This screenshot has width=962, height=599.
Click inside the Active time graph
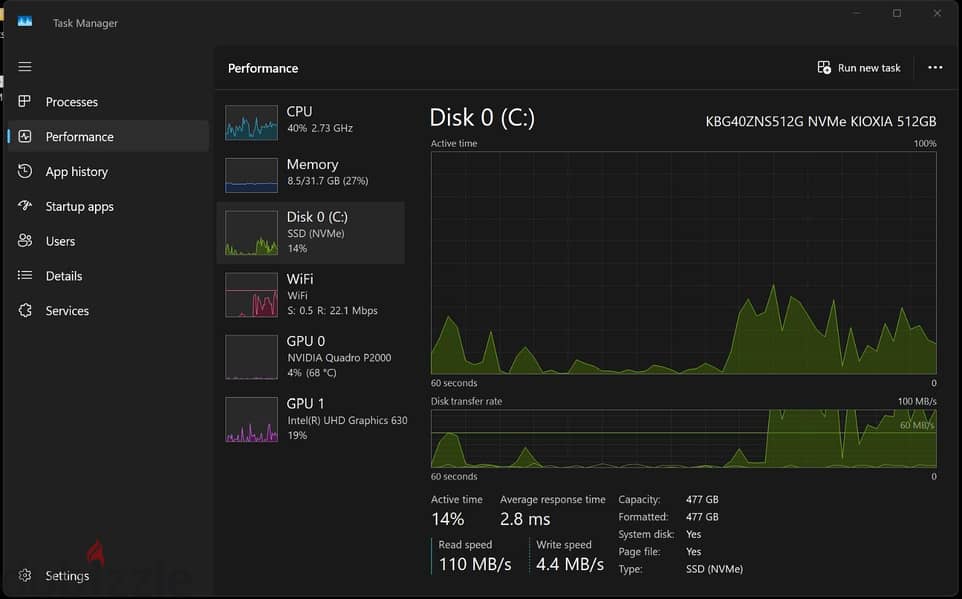click(683, 263)
